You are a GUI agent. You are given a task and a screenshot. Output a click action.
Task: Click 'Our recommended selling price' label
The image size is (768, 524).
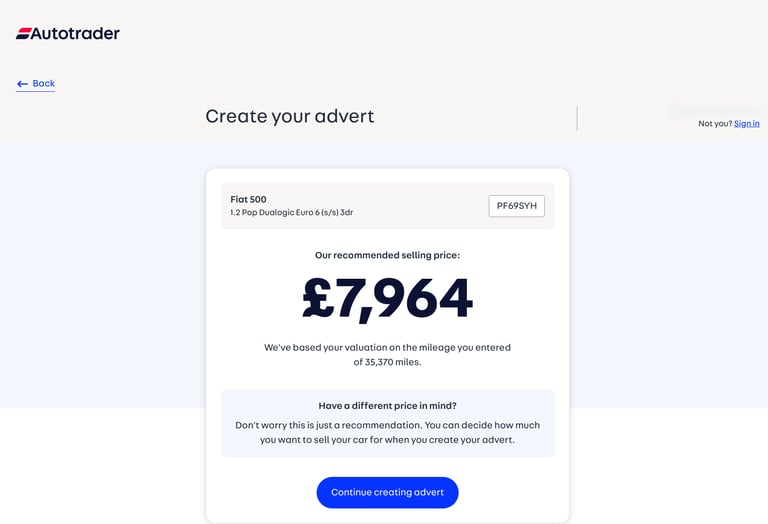(x=387, y=255)
